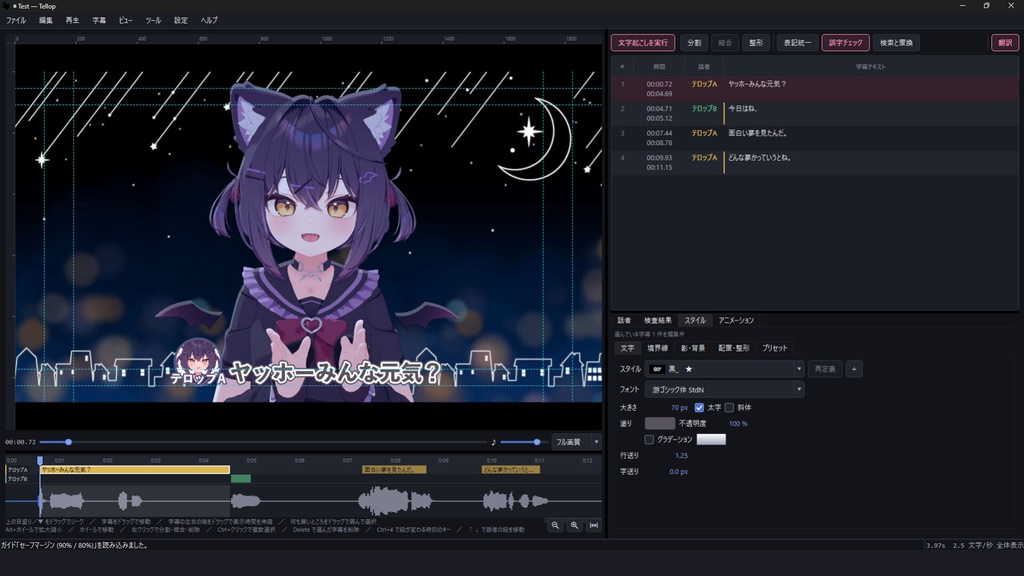Screen dimensions: 1024x576
Task: Click the 00:04.71 time cell
Action: coord(659,108)
